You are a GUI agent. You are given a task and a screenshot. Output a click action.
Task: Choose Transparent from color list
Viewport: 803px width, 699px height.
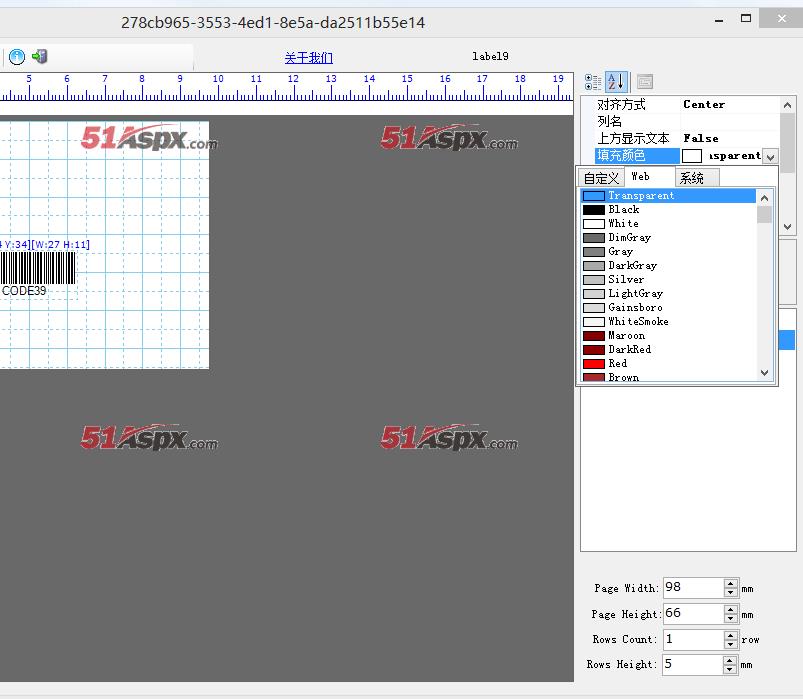(x=668, y=196)
